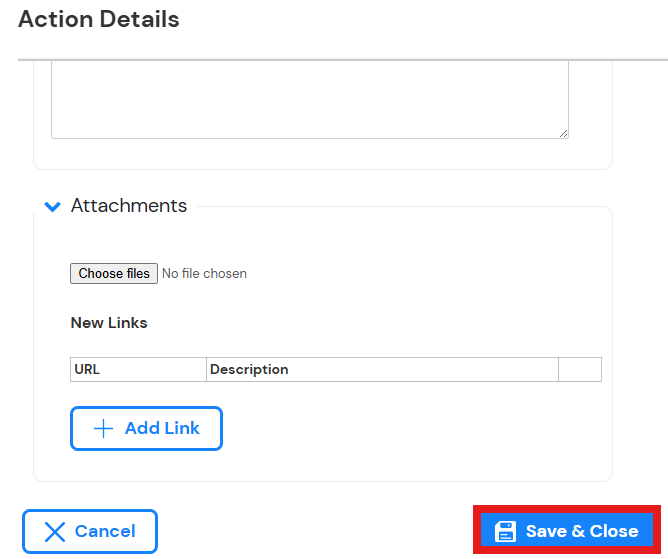Screen dimensions: 668x559
Task: Click the Action Details dialog title
Action: (x=99, y=20)
